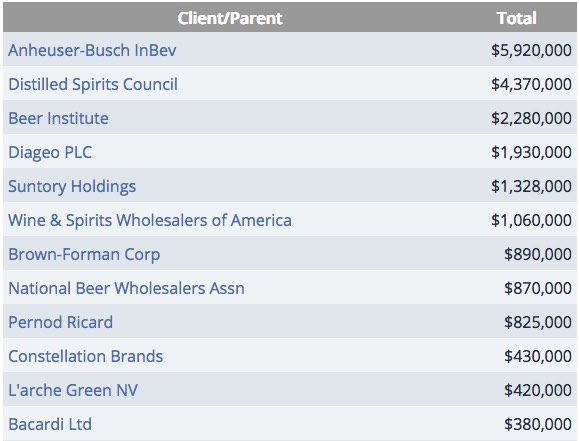Sort by the Client/Parent column header
This screenshot has width=579, height=441.
click(x=230, y=18)
